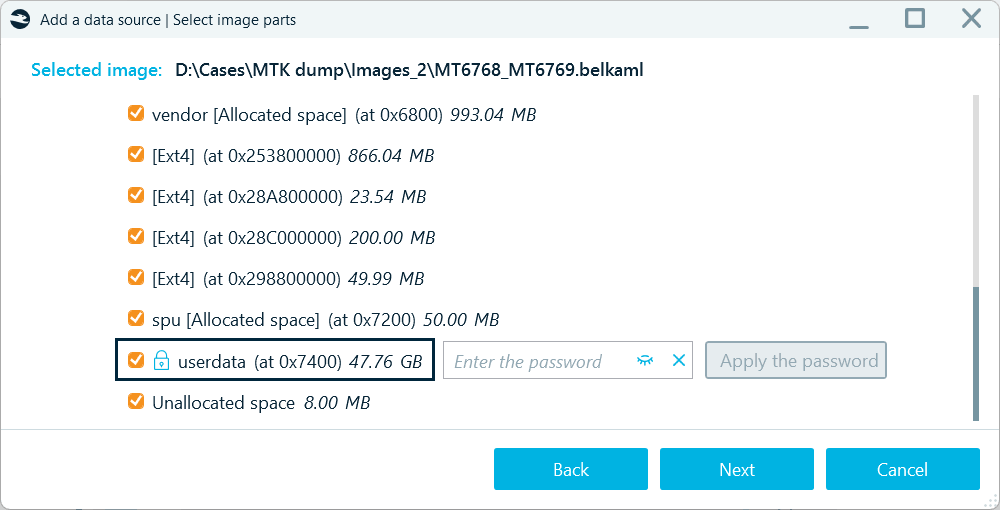Screen dimensions: 1000x510
Task: Select 'Unallocated space 8.00 MB' text
Action: tap(261, 403)
